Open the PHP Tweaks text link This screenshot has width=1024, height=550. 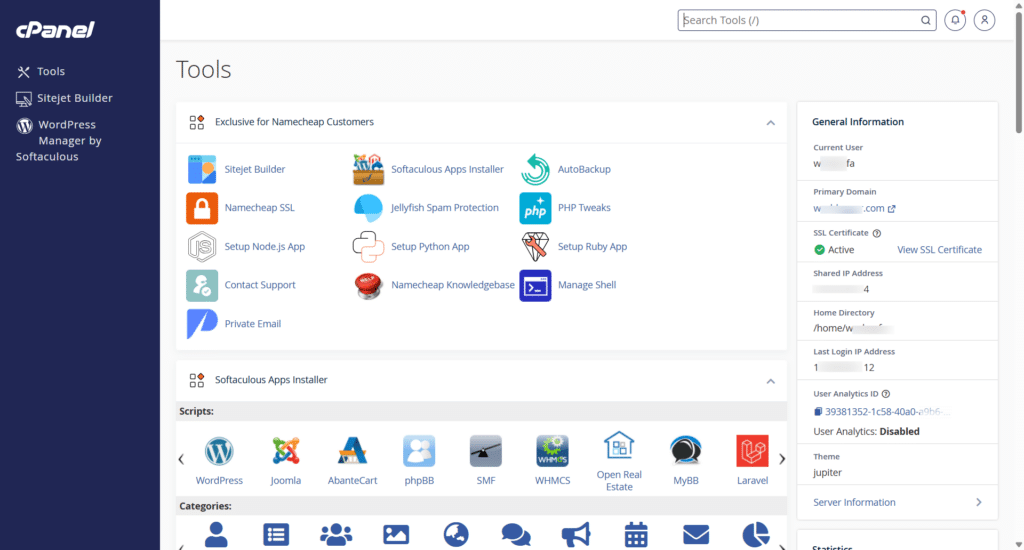(x=584, y=208)
